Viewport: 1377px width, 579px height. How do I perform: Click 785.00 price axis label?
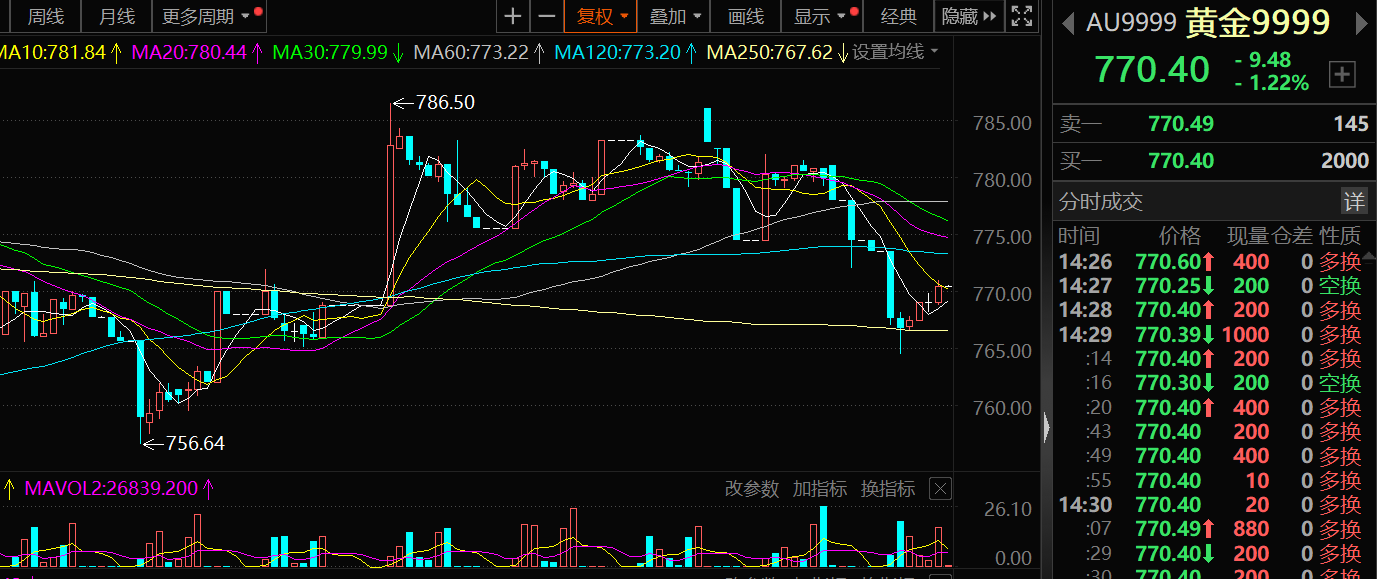click(1002, 123)
